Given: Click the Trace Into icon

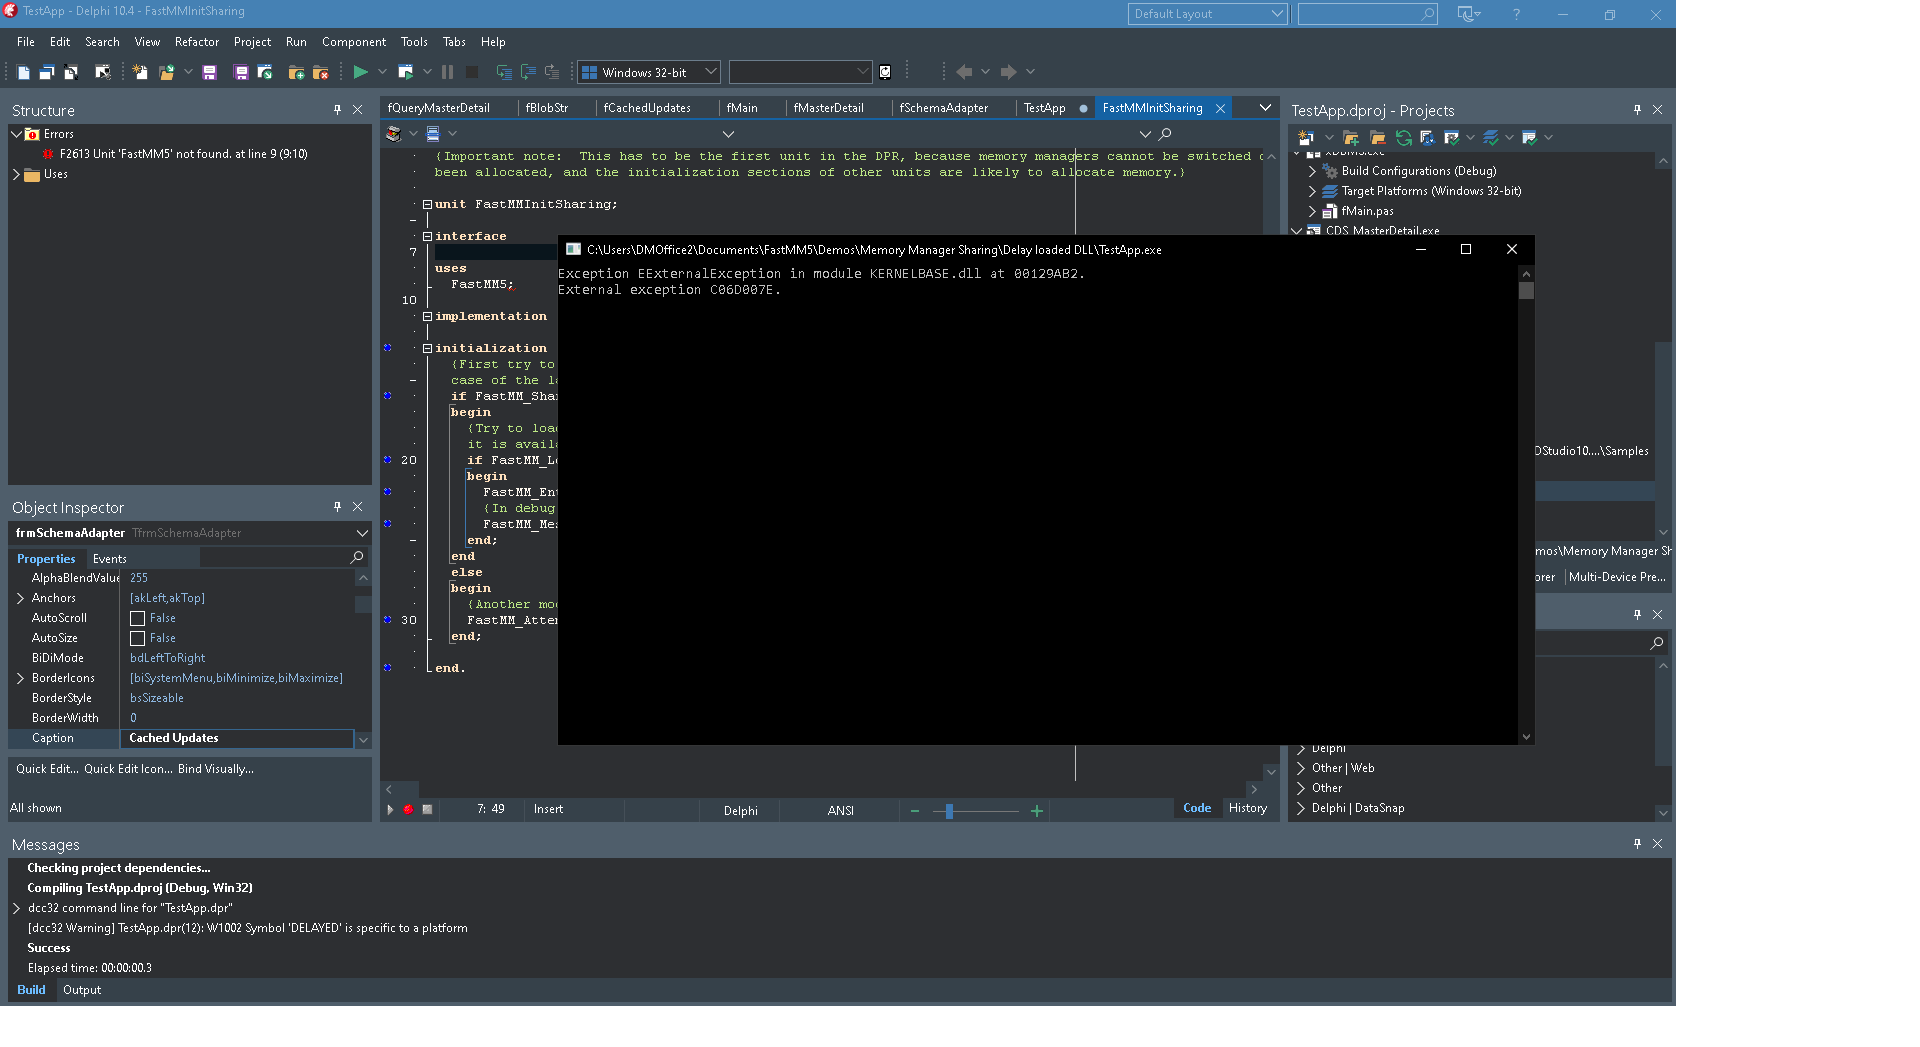Looking at the screenshot, I should (504, 72).
